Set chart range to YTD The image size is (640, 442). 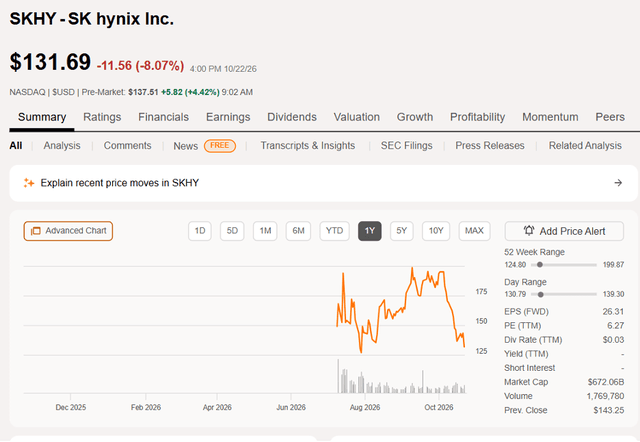coord(334,231)
